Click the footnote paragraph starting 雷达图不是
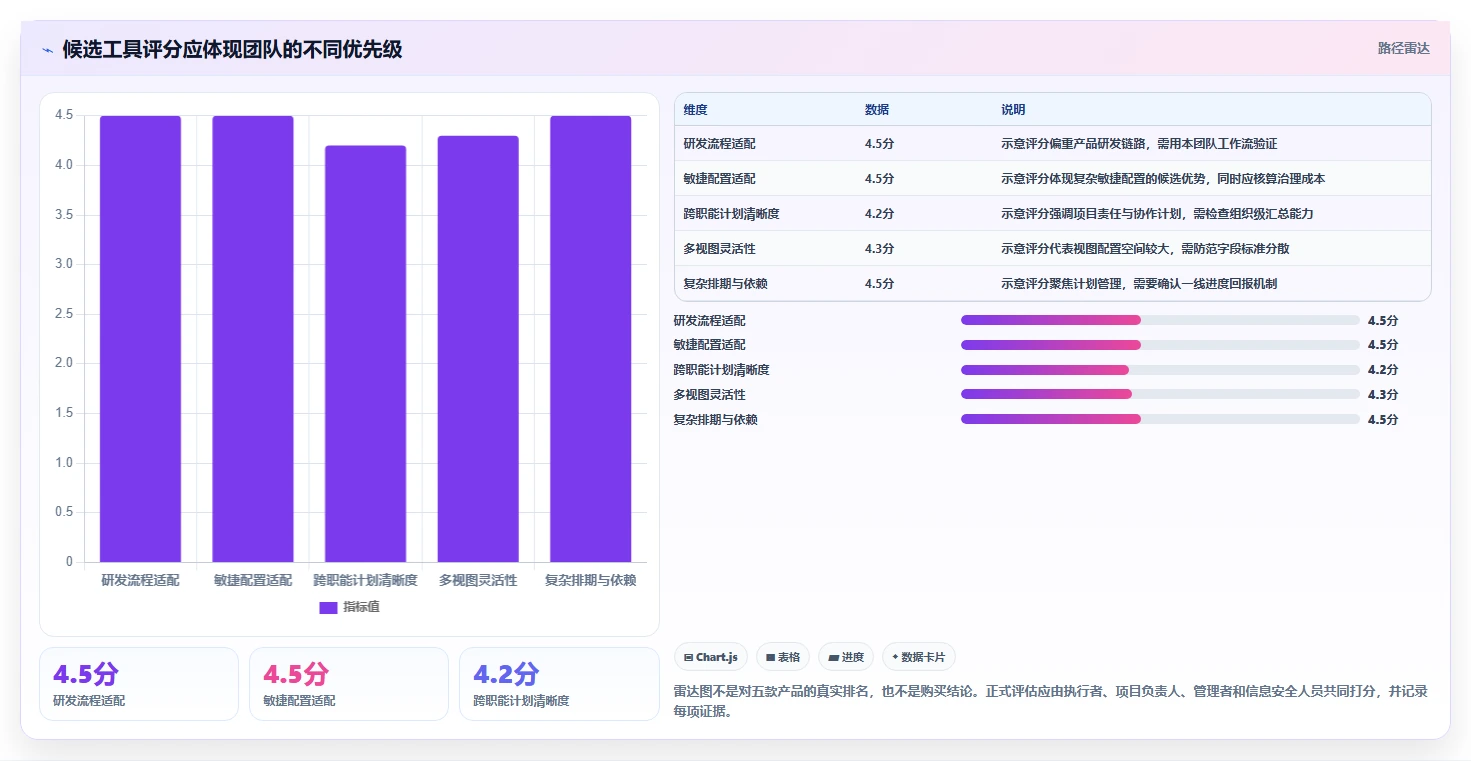 (x=1051, y=701)
